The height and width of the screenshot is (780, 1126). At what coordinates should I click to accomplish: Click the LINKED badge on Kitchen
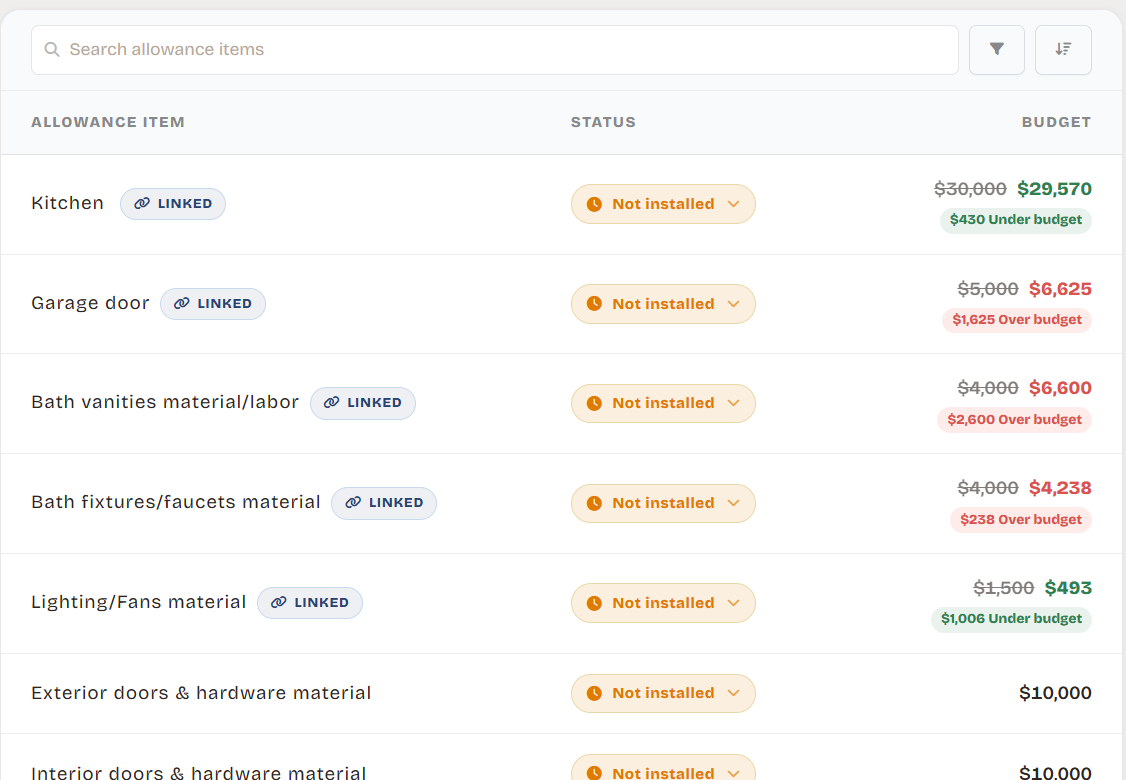pyautogui.click(x=173, y=204)
